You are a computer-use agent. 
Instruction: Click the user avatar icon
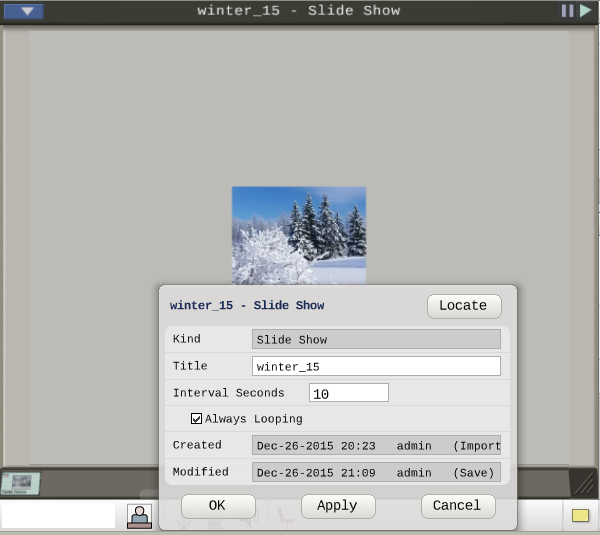click(139, 516)
